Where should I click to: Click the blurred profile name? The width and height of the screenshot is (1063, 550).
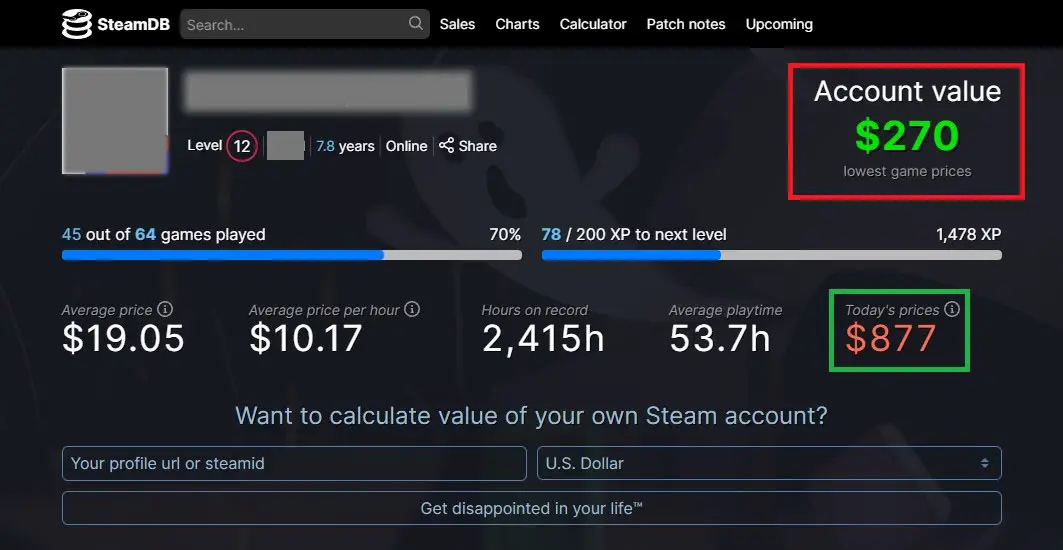327,93
